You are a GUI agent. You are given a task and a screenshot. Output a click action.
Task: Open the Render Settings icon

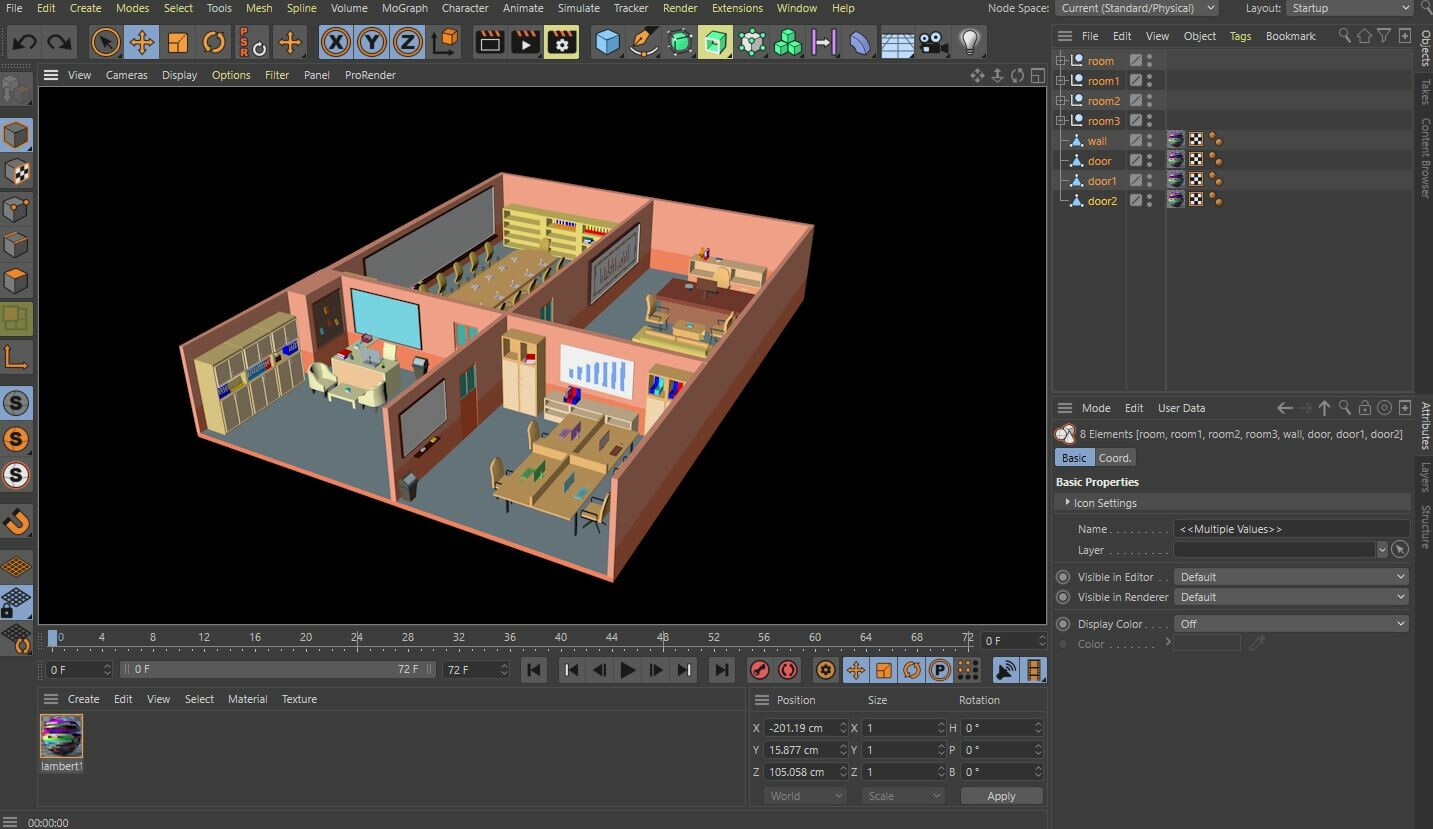(x=561, y=42)
